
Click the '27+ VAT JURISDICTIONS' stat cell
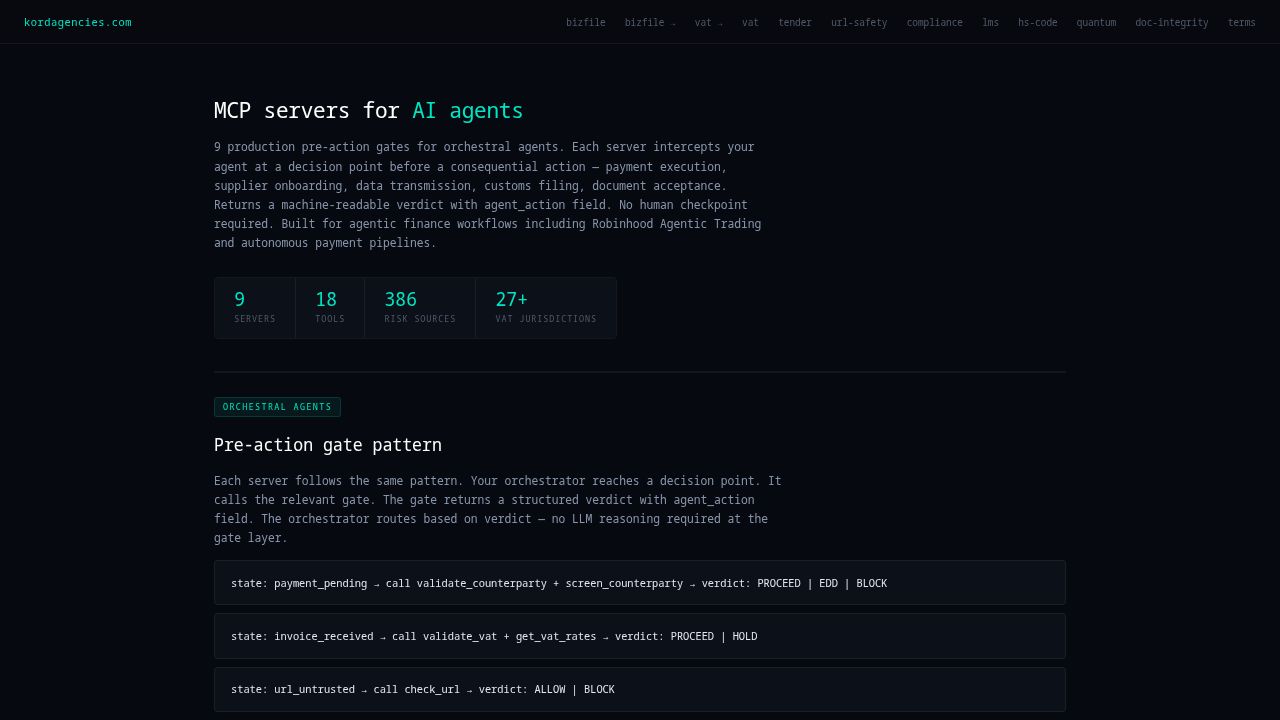coord(546,308)
